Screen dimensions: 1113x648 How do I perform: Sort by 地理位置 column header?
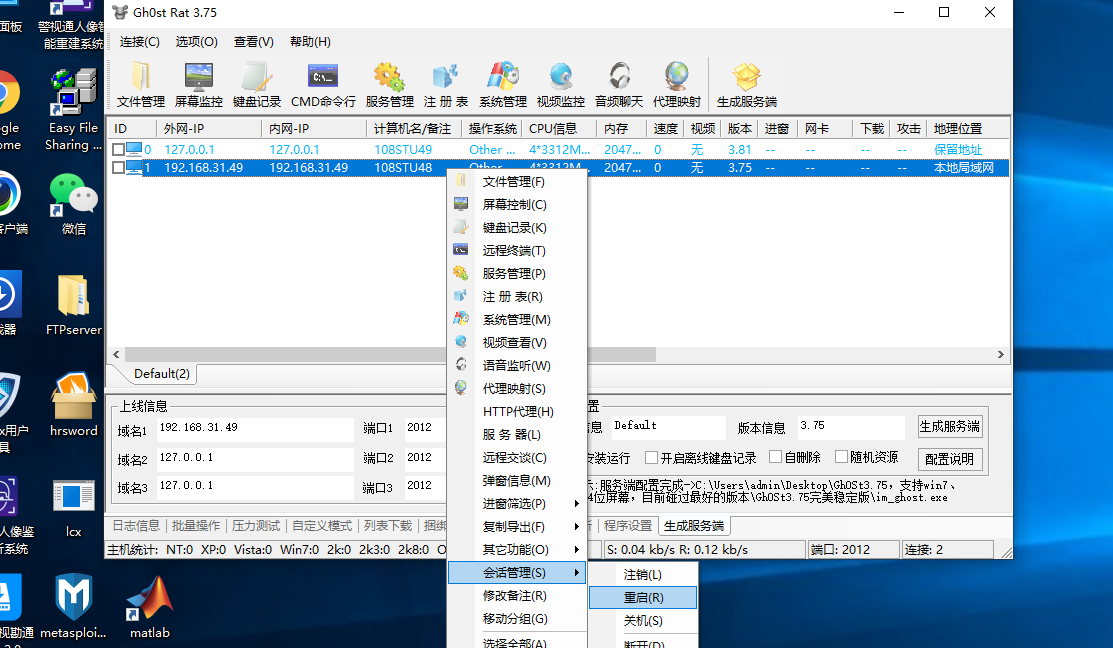coord(967,128)
